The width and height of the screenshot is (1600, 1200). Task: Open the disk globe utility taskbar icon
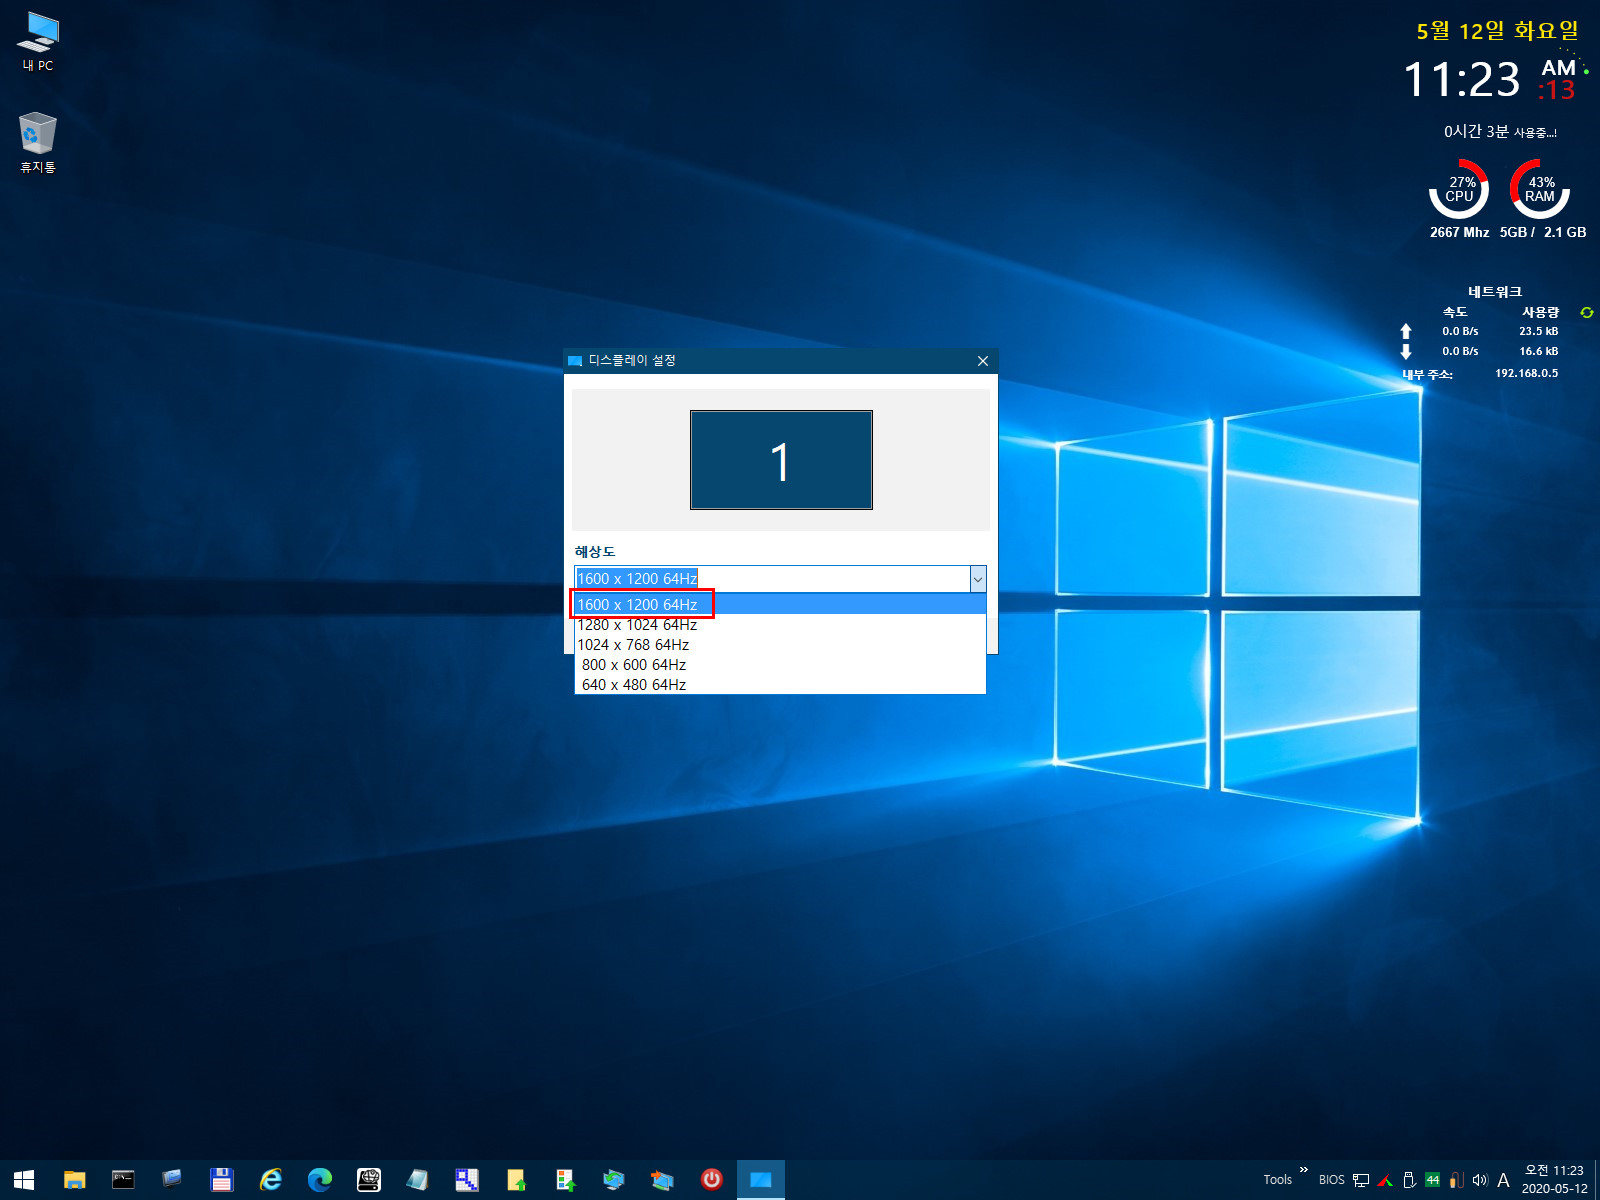point(368,1180)
